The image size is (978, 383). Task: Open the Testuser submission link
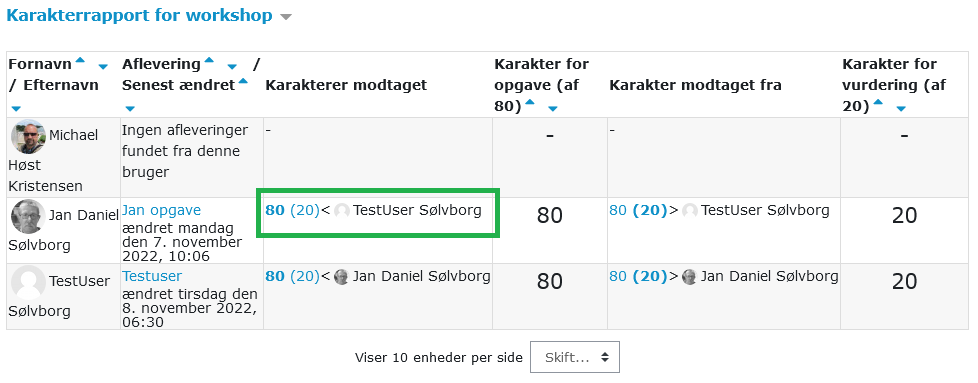click(x=152, y=276)
